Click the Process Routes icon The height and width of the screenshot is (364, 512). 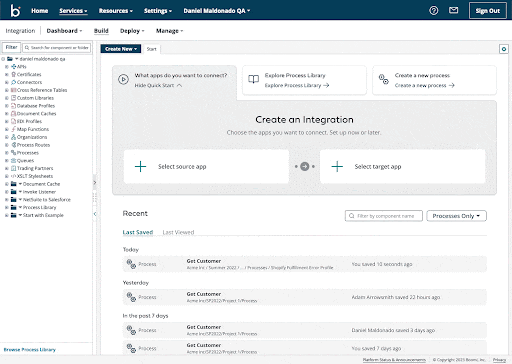(14, 145)
